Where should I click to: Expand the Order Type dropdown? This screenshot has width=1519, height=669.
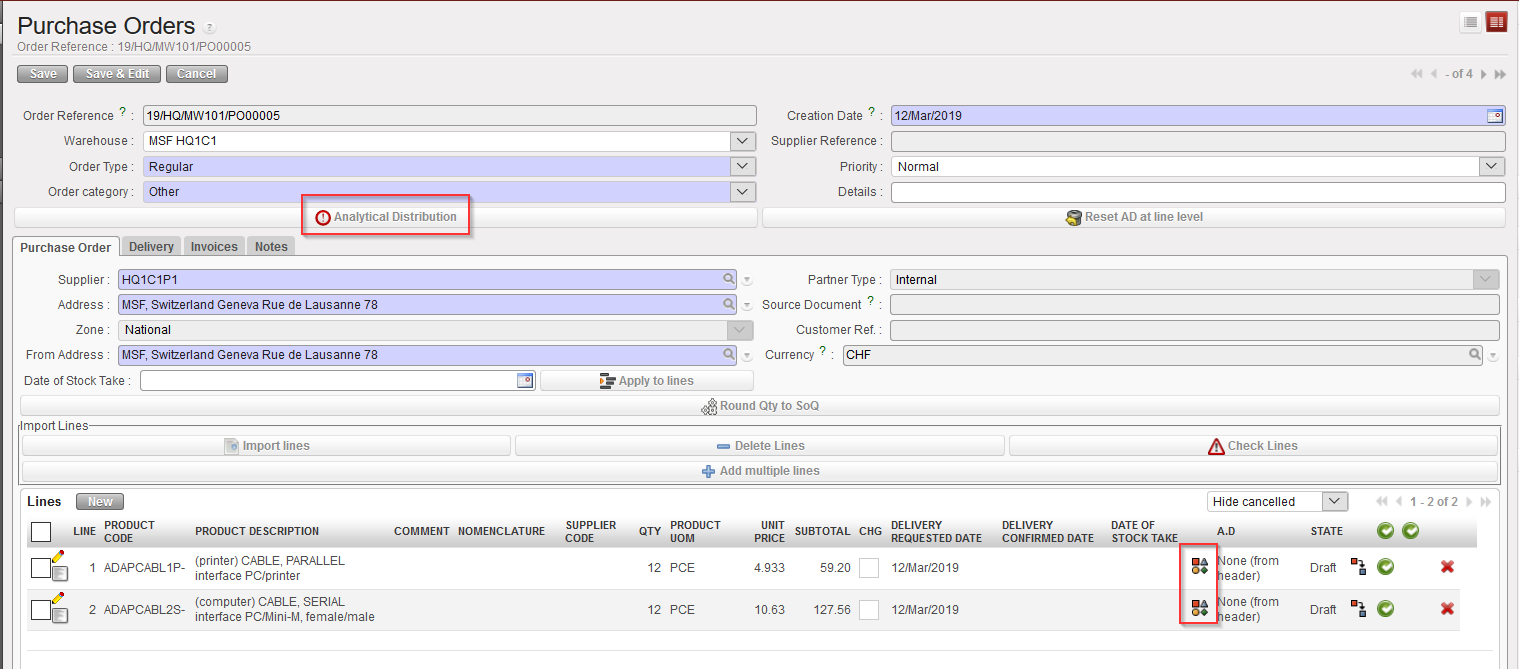coord(742,167)
